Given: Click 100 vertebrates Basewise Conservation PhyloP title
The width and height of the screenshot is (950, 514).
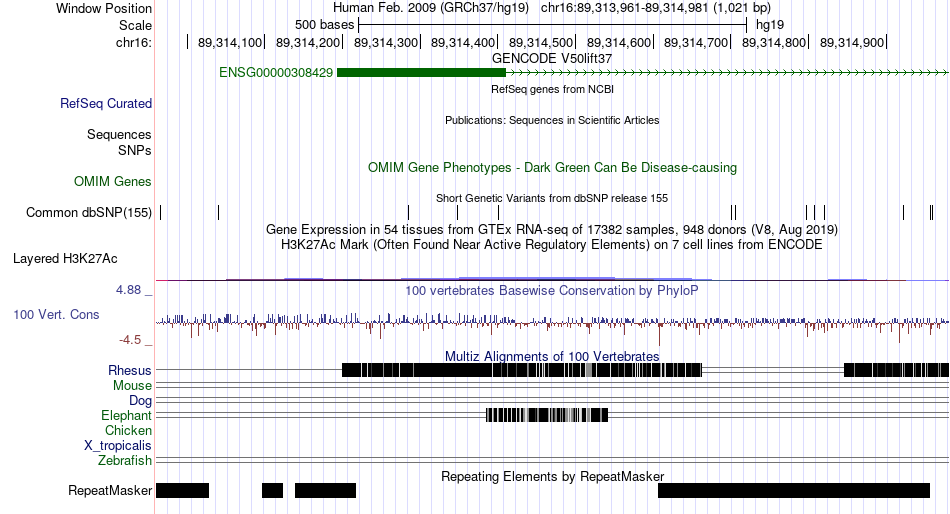Looking at the screenshot, I should click(552, 291).
